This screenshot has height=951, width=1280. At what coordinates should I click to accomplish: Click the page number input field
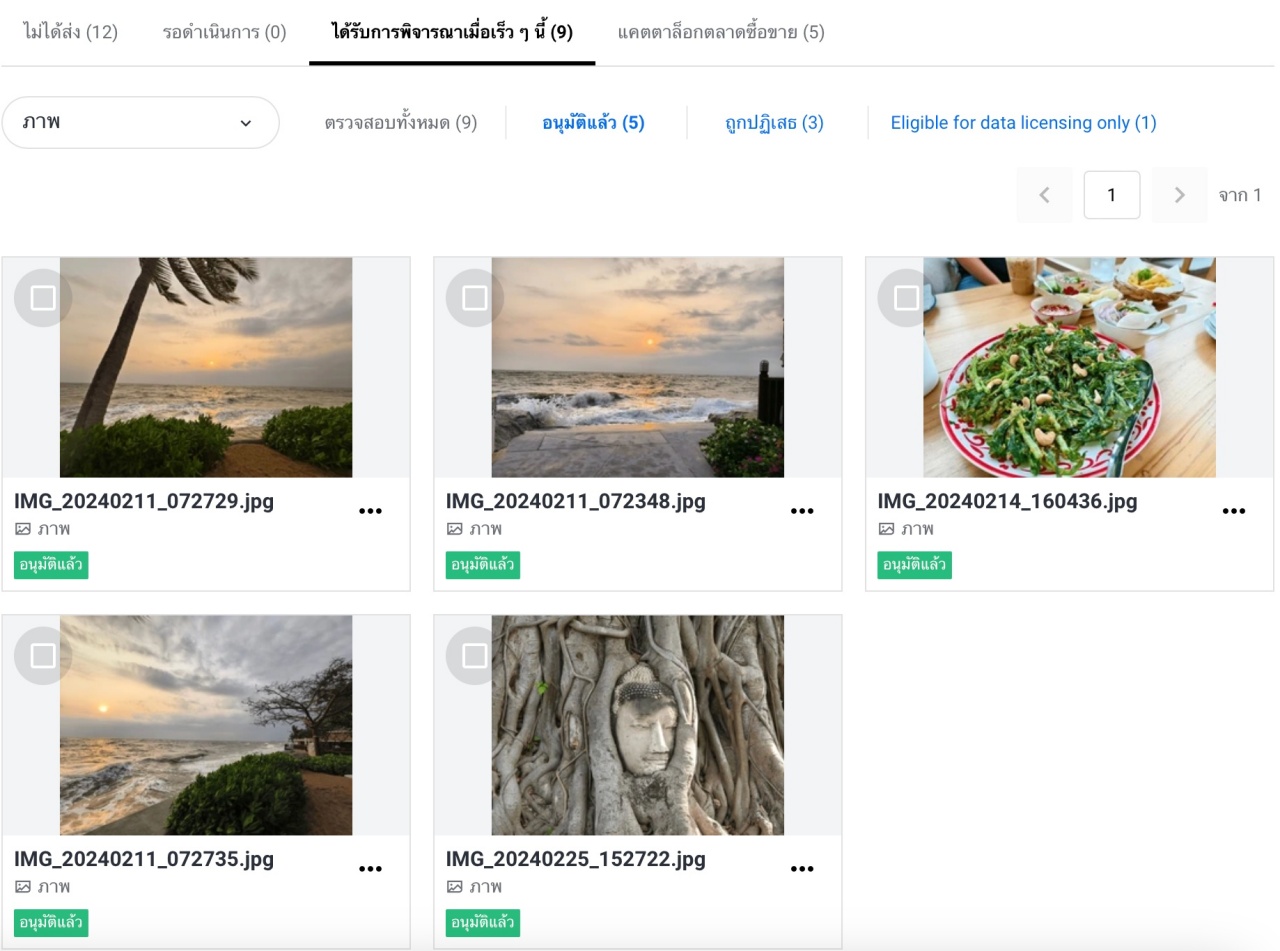click(x=1111, y=195)
